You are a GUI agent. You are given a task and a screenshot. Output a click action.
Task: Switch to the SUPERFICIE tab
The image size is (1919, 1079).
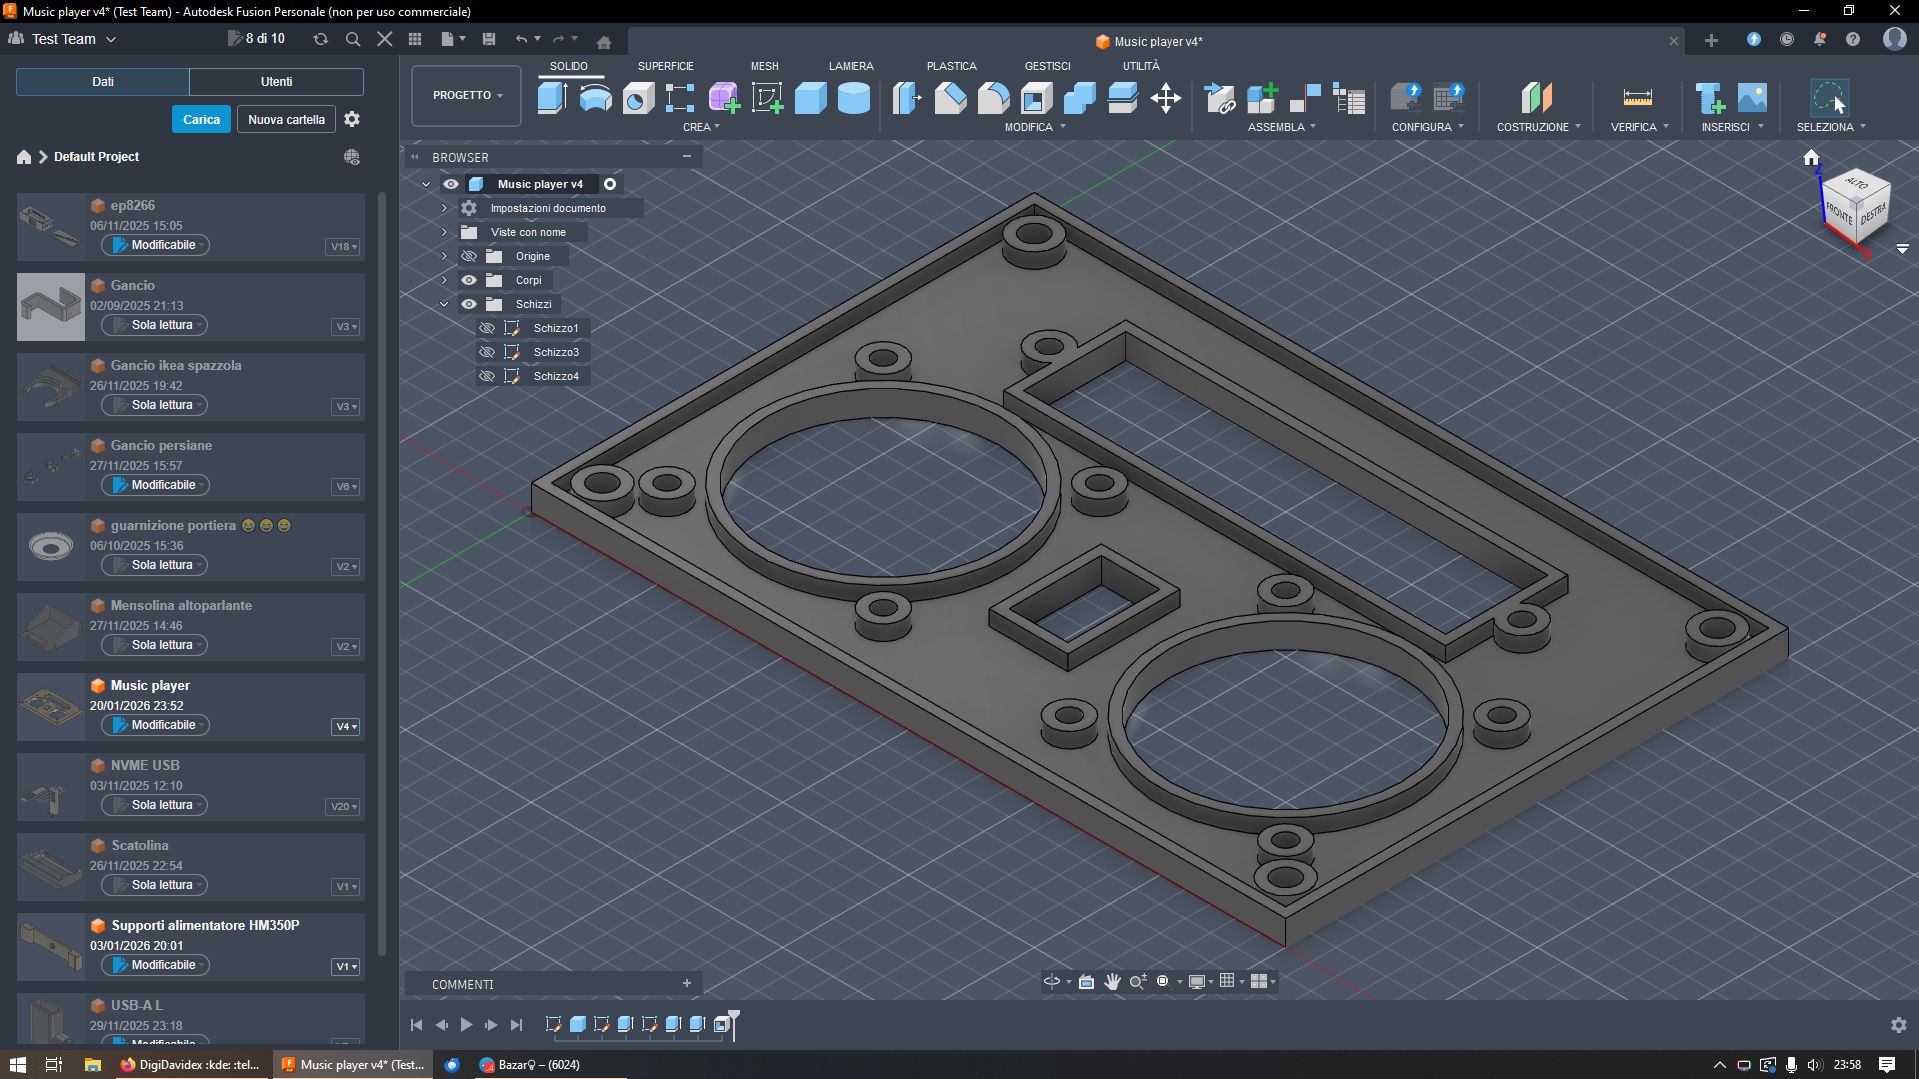[665, 66]
